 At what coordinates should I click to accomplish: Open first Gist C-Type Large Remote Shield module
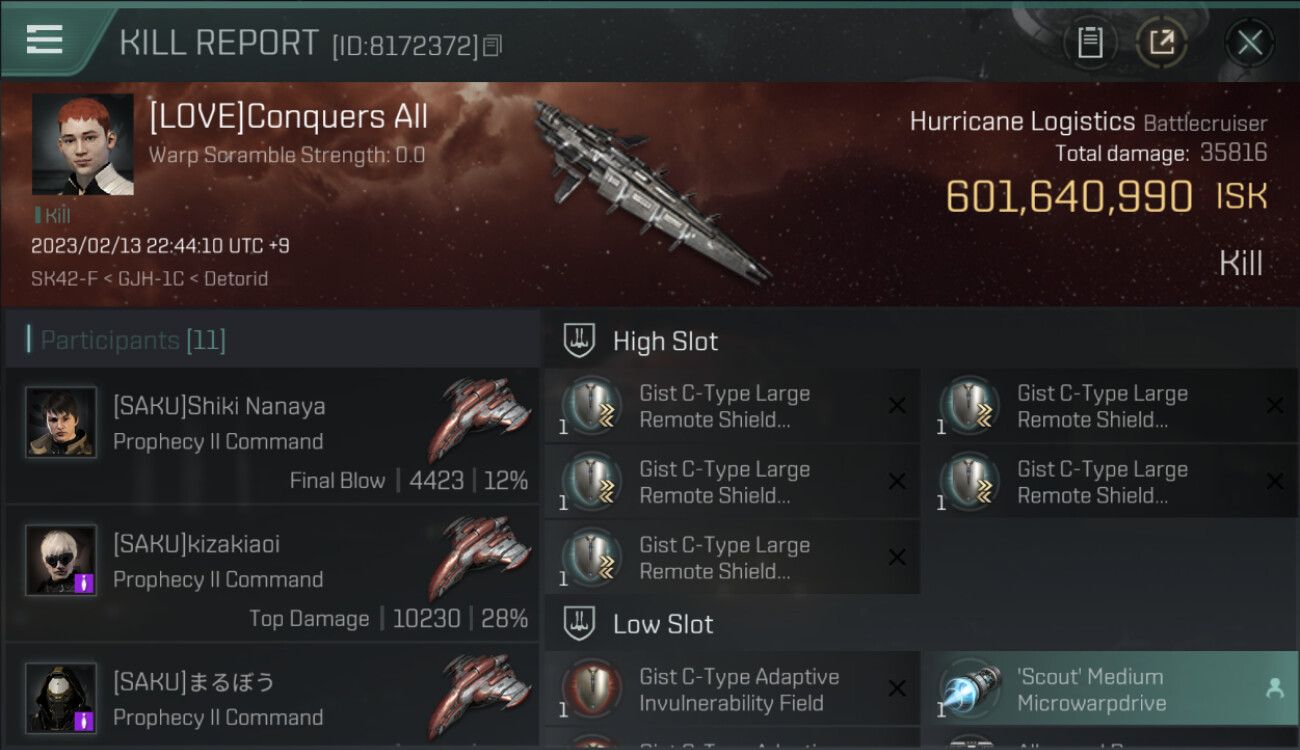click(x=732, y=406)
